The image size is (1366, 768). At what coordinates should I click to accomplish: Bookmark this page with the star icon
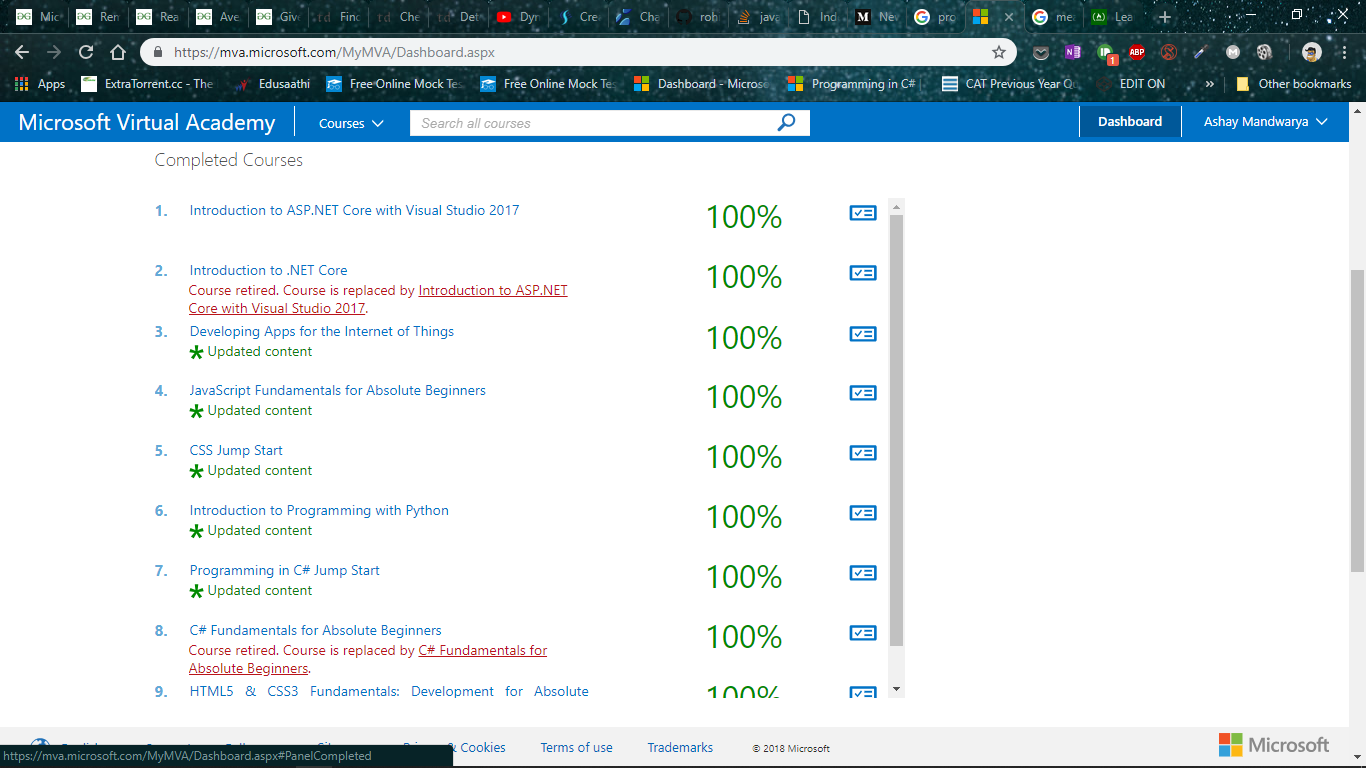pos(999,52)
